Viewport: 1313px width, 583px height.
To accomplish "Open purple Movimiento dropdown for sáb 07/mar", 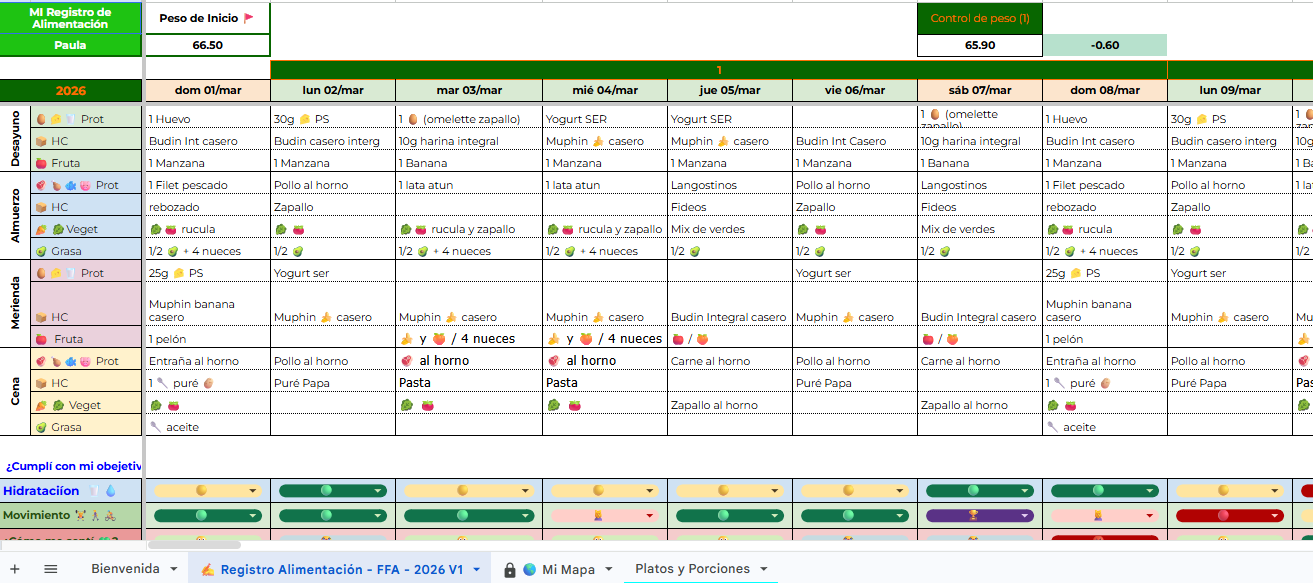I will pos(1025,516).
